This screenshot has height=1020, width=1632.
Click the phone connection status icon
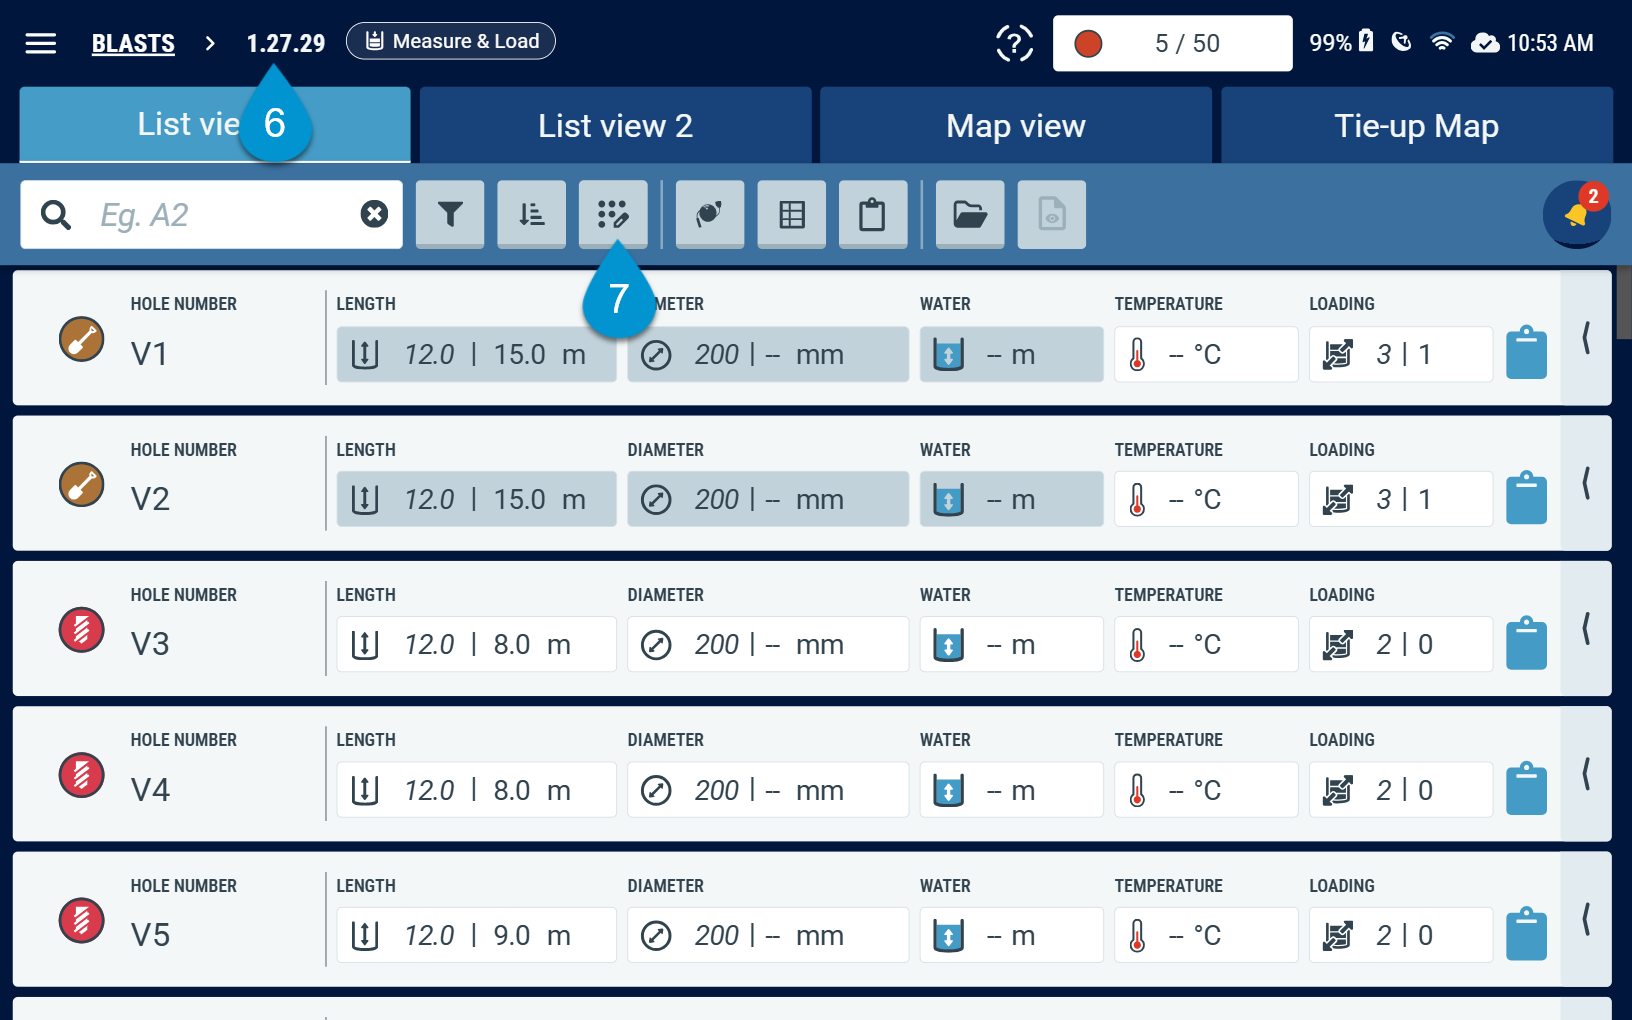1402,42
